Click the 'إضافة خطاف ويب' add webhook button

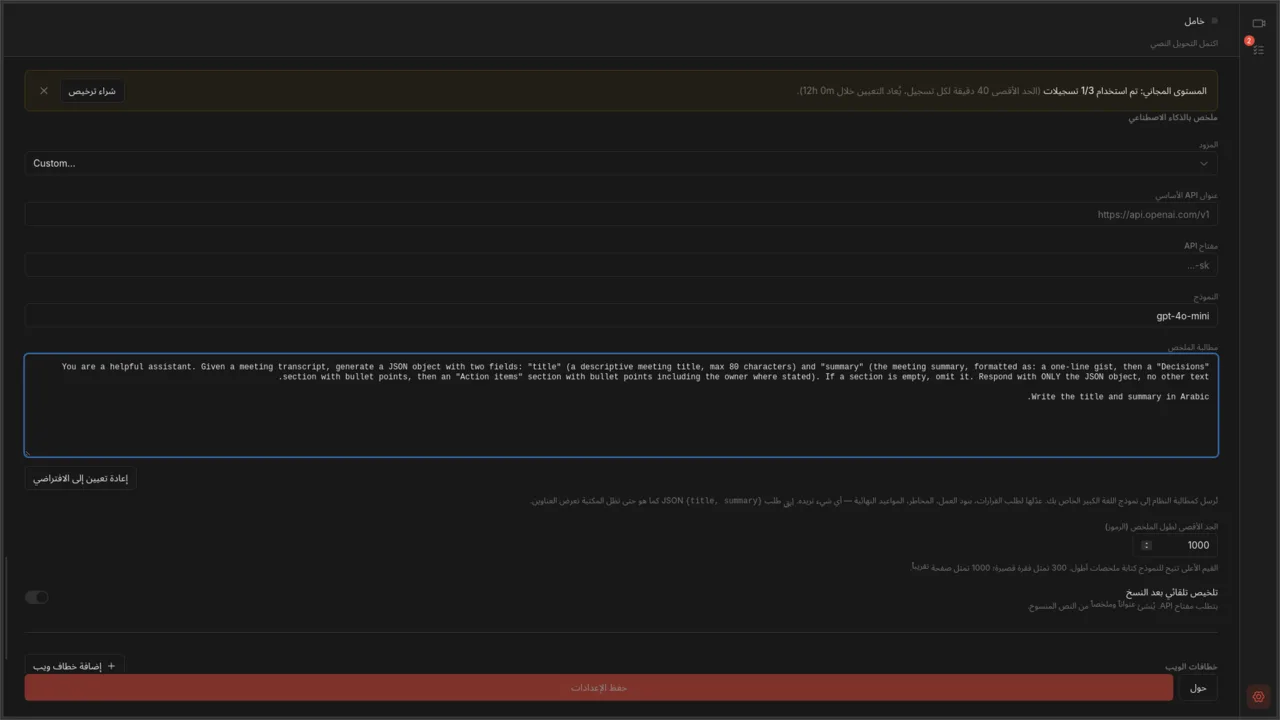point(74,666)
